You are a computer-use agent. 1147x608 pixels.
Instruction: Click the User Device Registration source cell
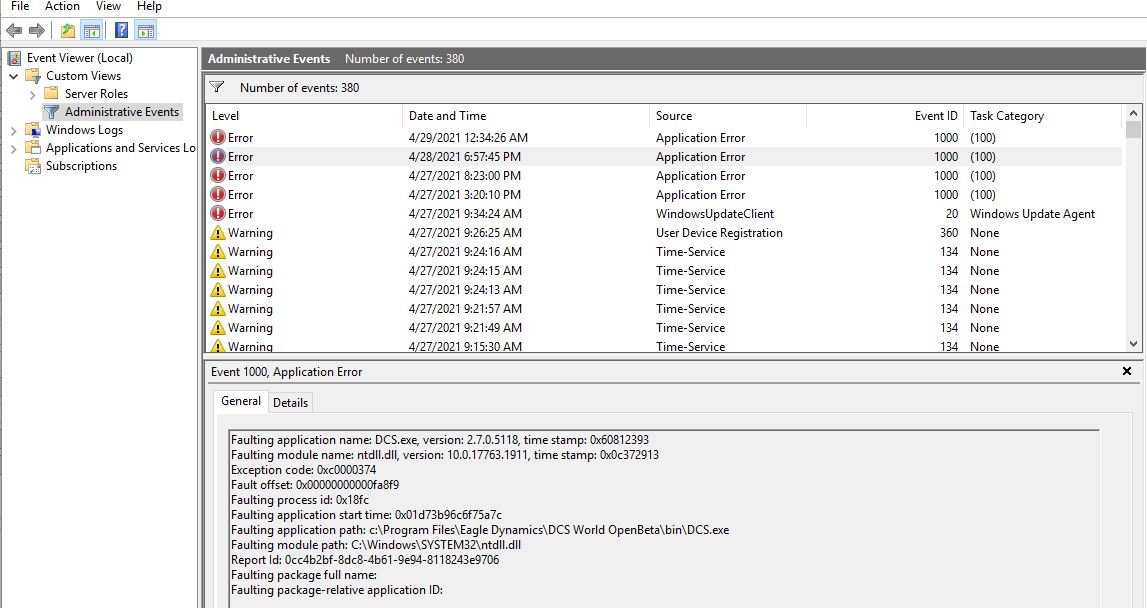pyautogui.click(x=719, y=233)
